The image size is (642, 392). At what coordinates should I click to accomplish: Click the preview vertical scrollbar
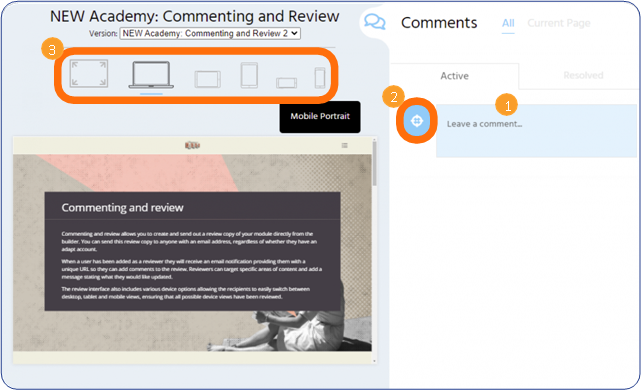coord(374,164)
